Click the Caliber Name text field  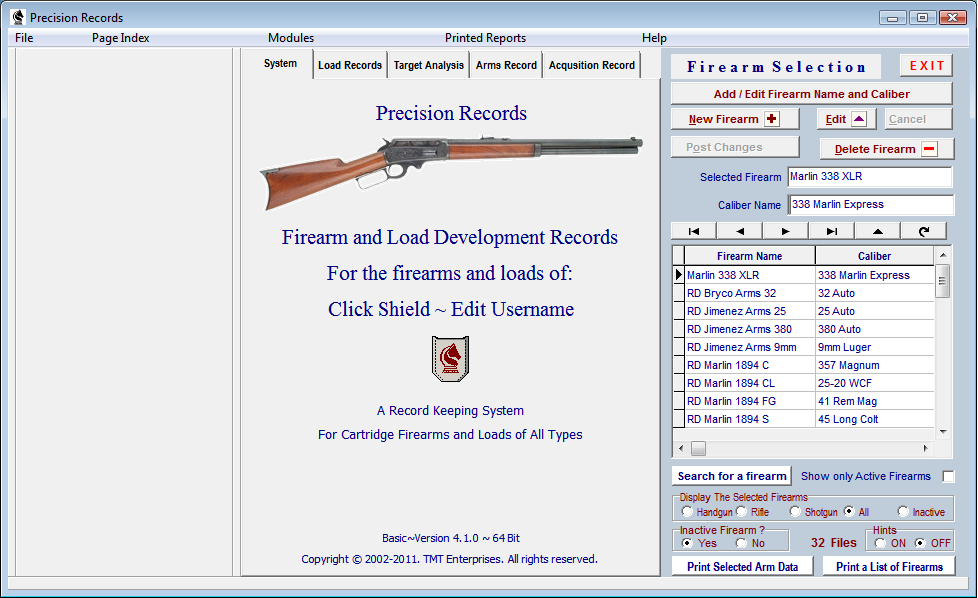[871, 205]
